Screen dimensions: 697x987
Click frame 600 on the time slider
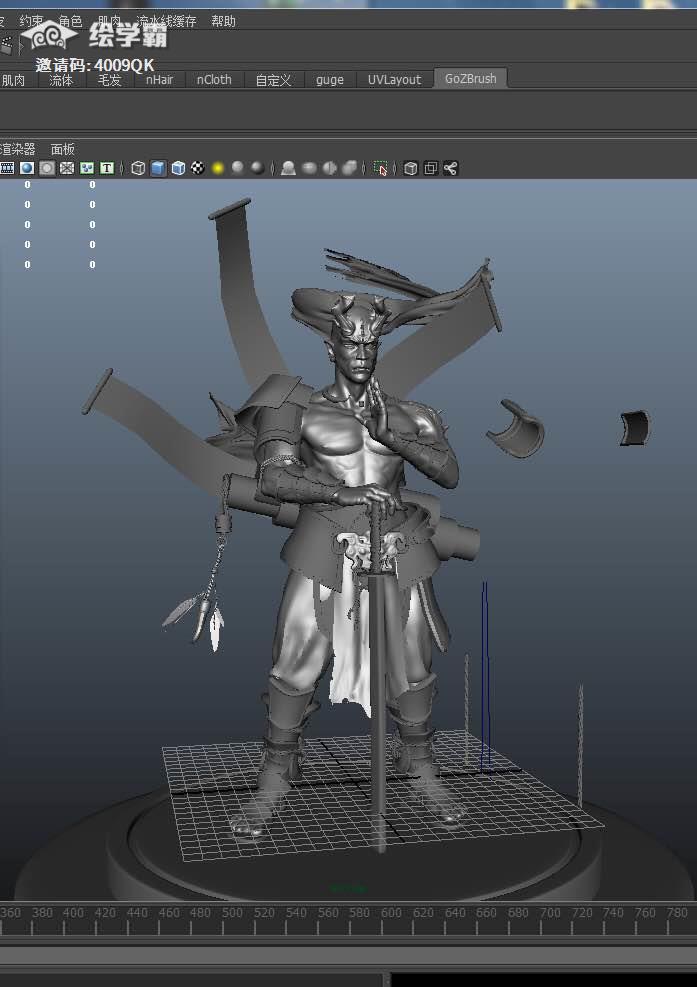point(391,913)
